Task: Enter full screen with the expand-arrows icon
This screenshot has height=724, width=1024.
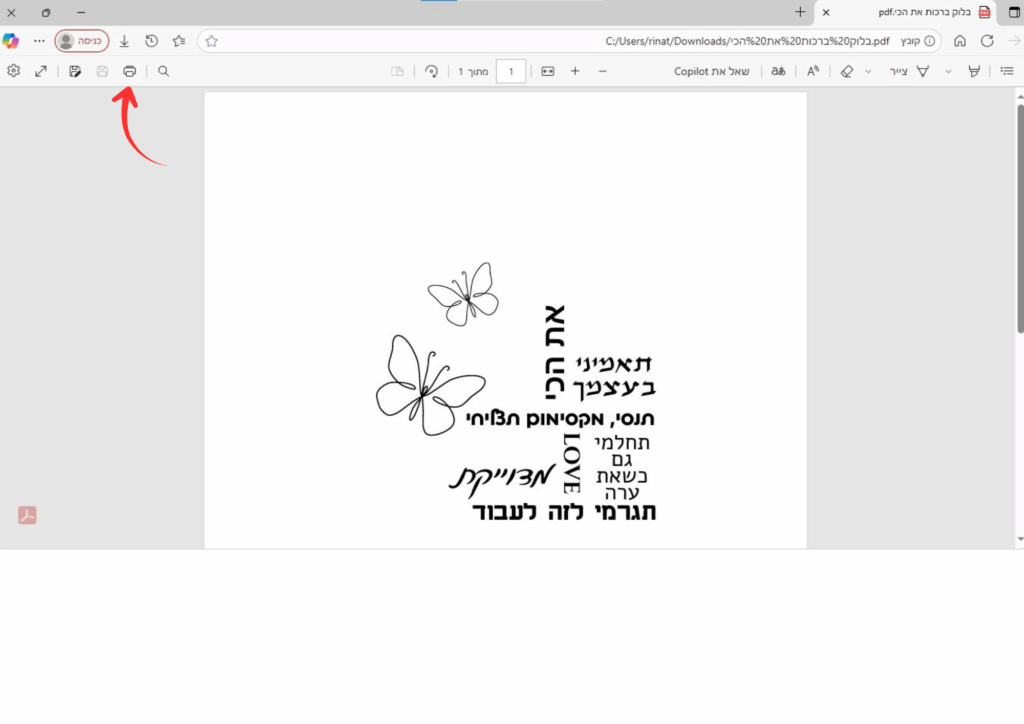Action: 41,71
